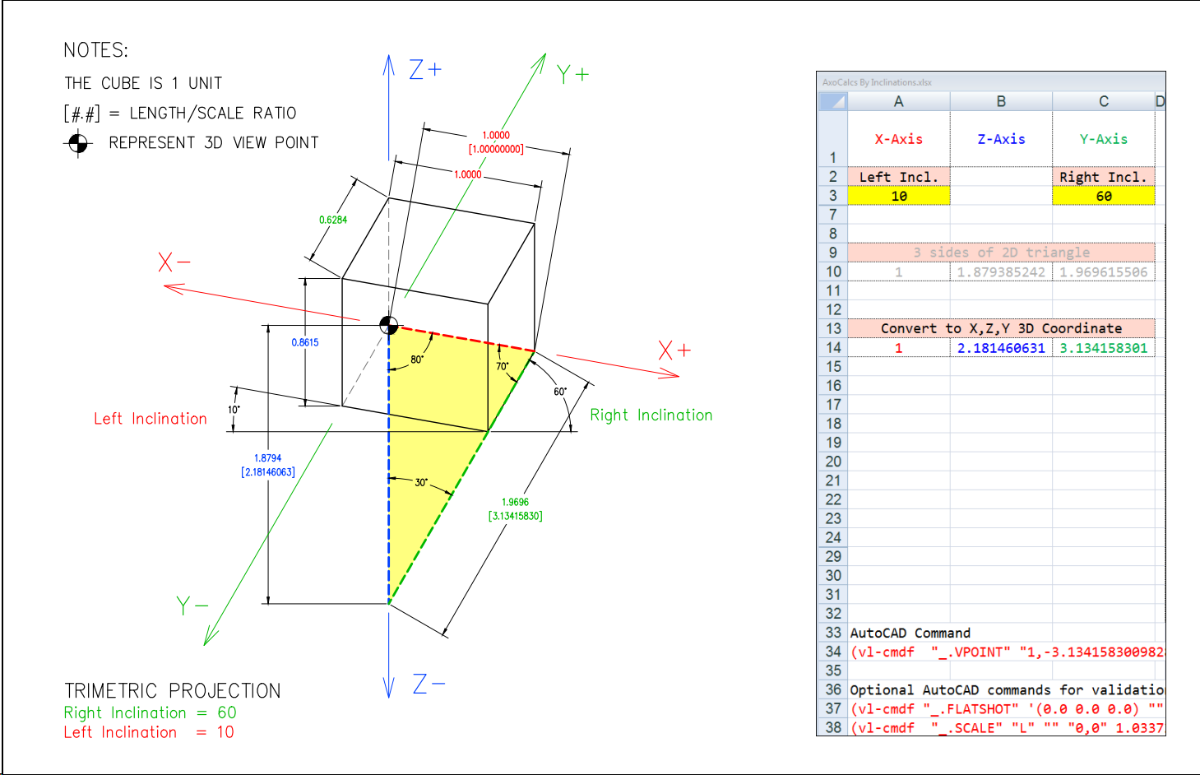
Task: Click green 'Right Inclination' label beside the cube
Action: point(651,415)
